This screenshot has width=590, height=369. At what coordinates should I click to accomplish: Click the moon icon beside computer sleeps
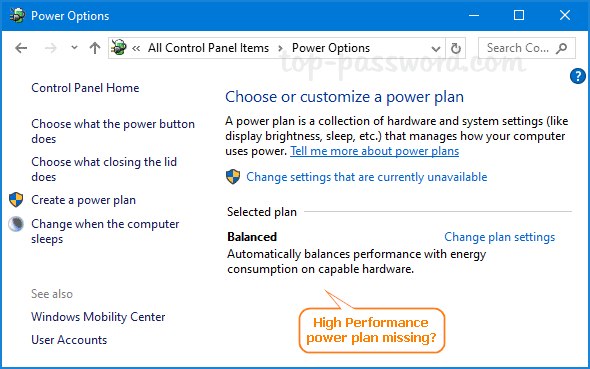16,224
